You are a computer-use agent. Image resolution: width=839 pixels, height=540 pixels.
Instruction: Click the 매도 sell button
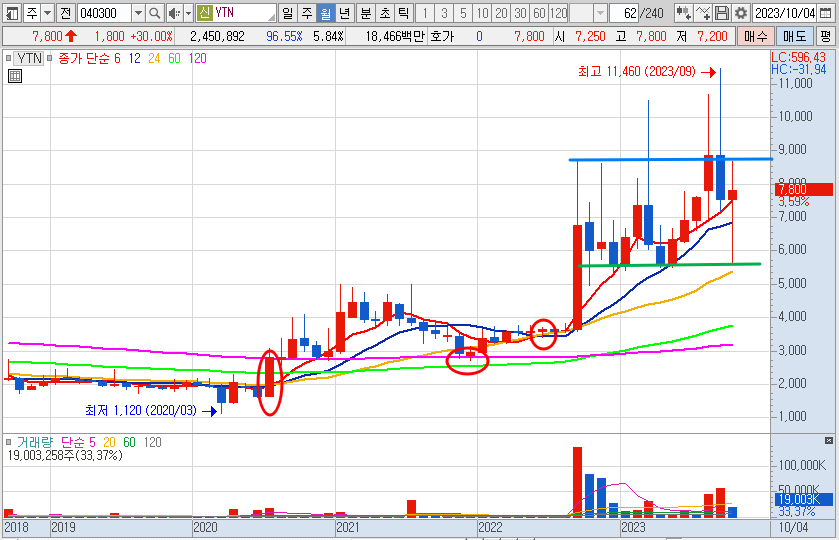tap(794, 36)
